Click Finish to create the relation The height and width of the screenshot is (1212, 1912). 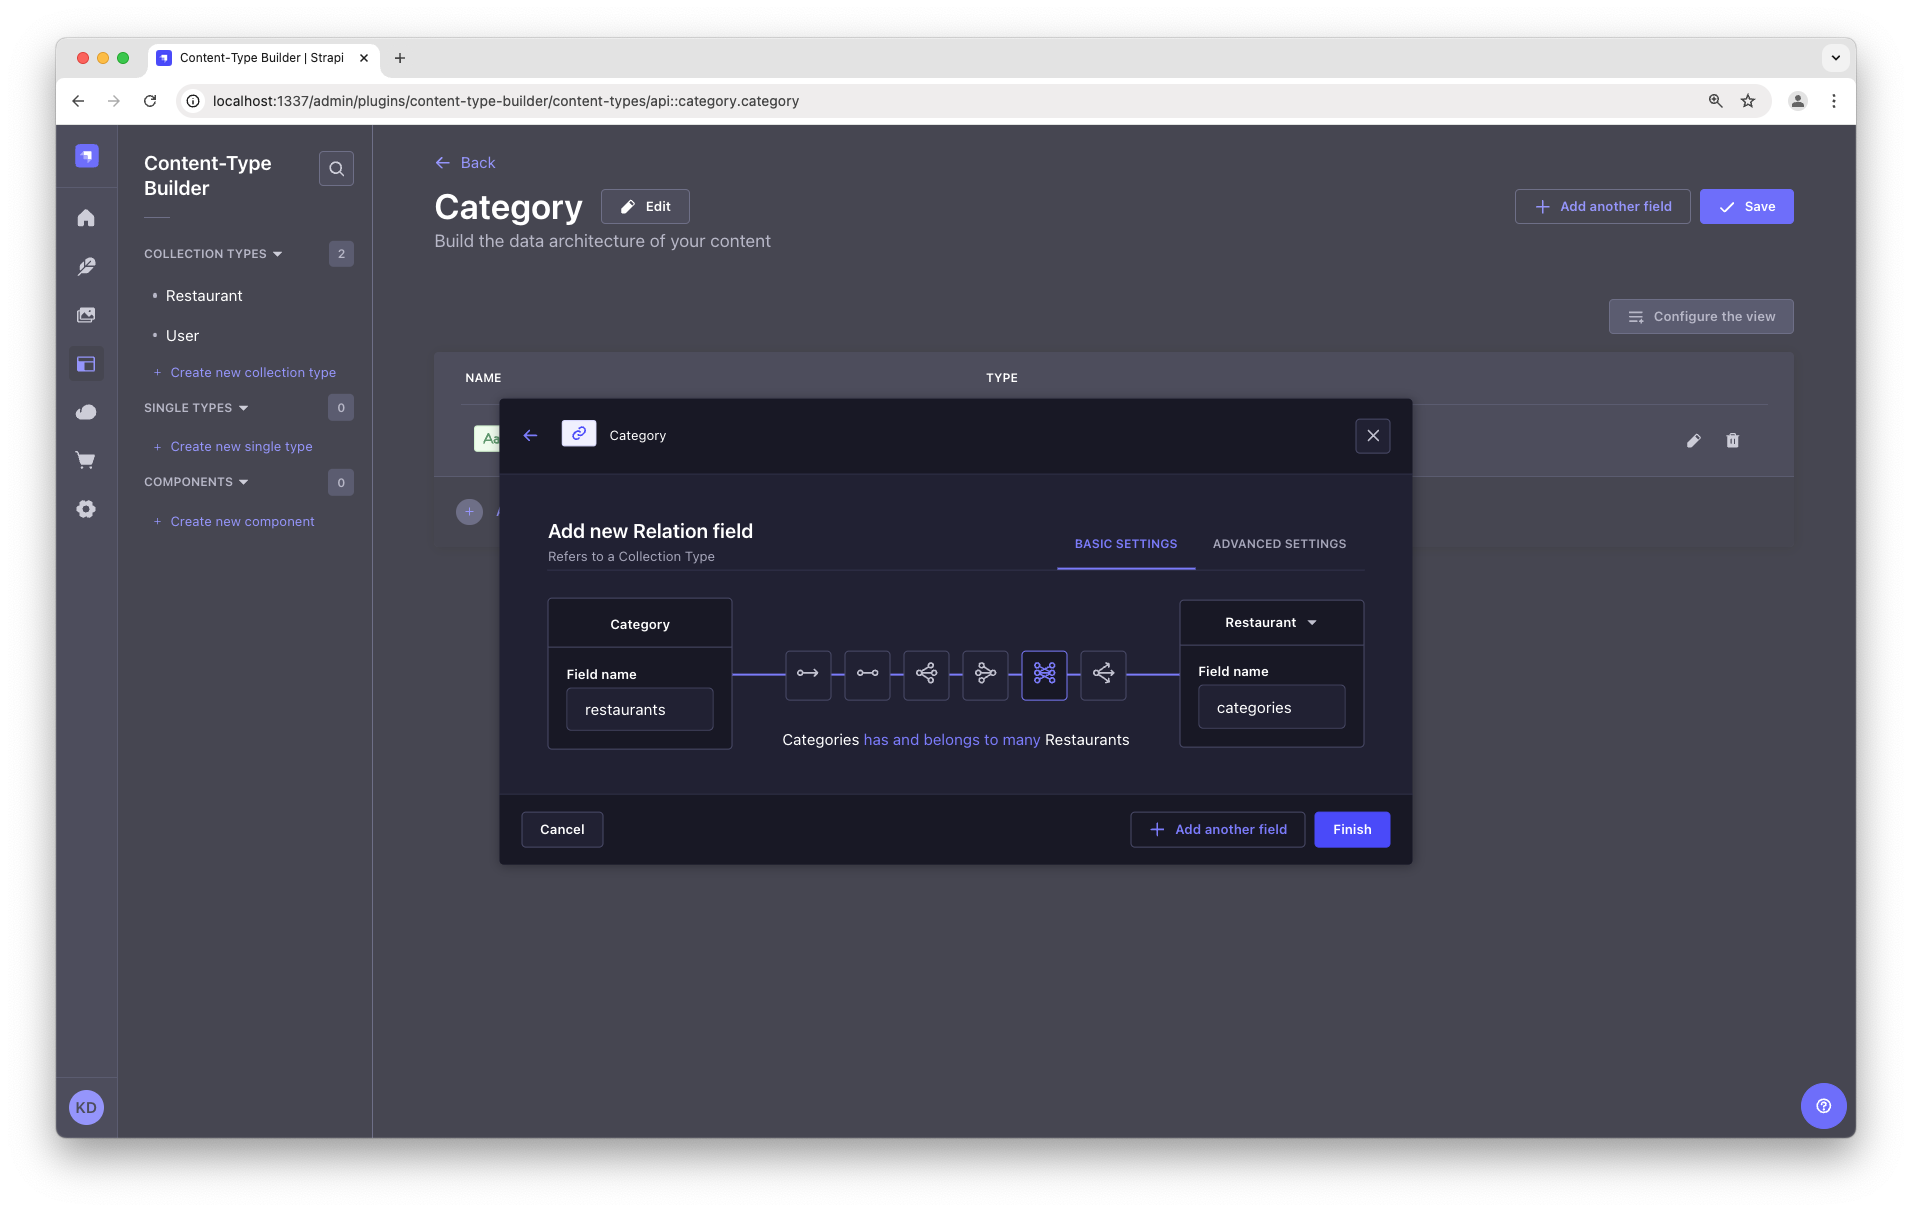(1351, 829)
